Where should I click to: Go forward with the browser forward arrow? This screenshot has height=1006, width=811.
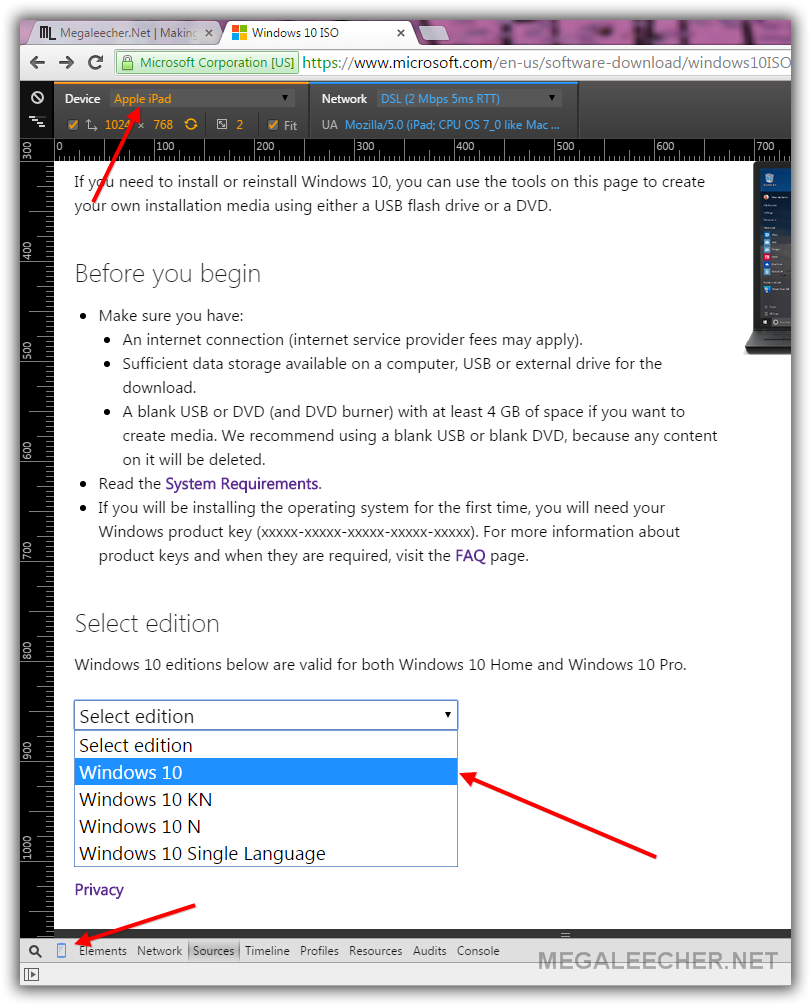(66, 62)
